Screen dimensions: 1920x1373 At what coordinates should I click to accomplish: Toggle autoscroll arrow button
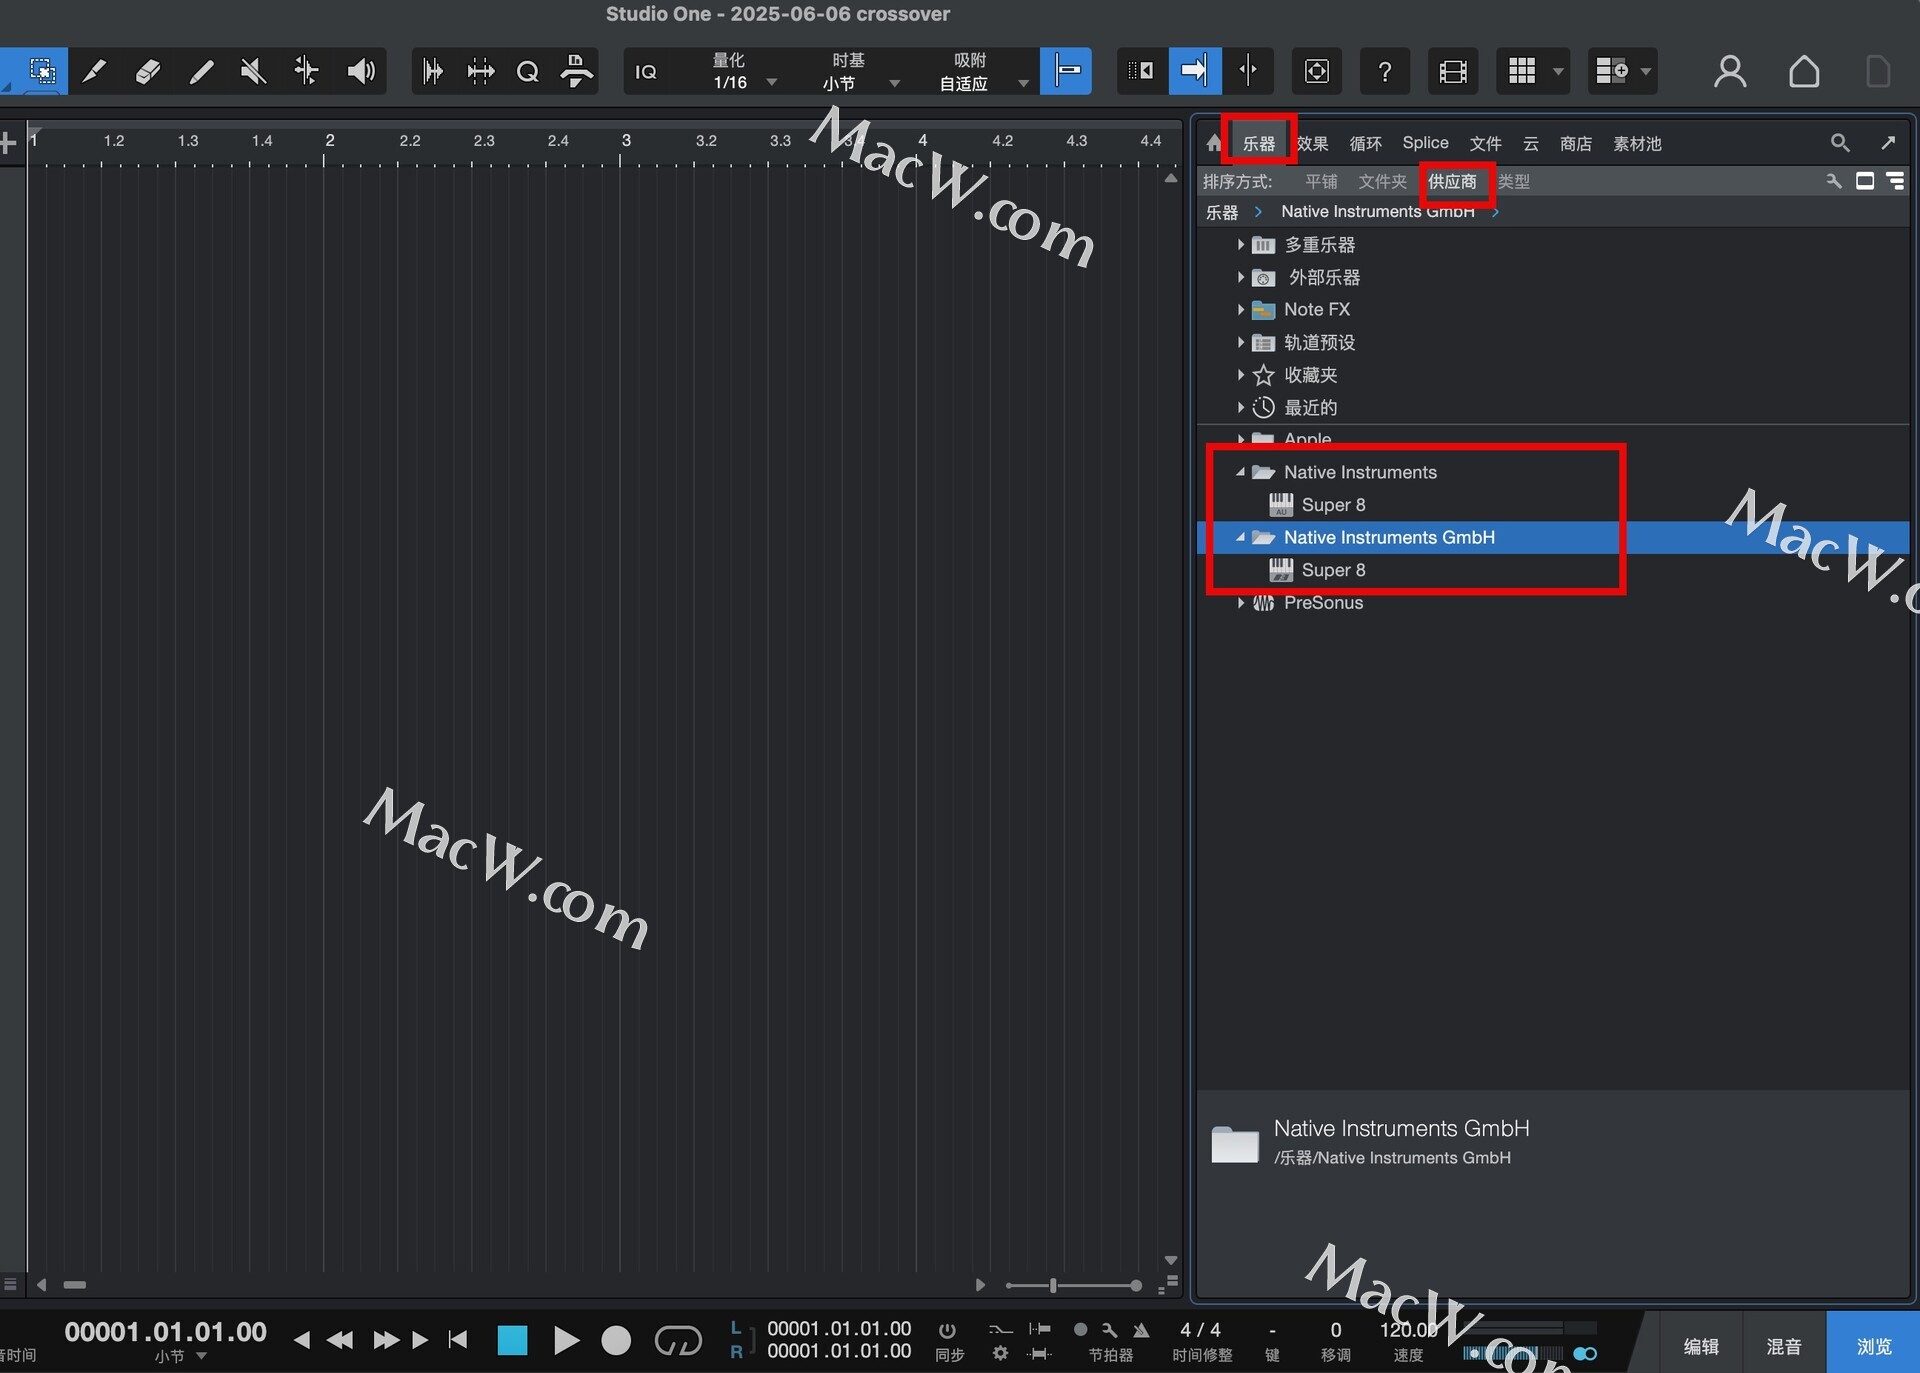coord(1194,71)
